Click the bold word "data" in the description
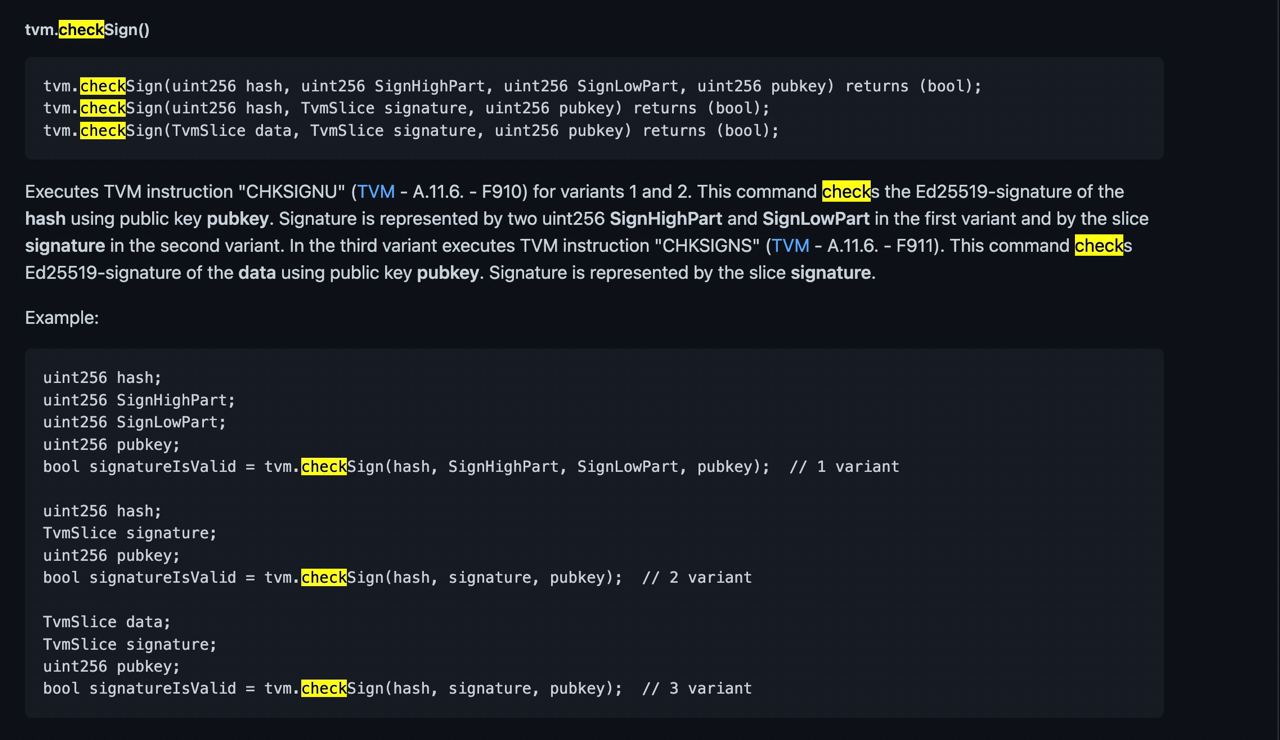This screenshot has height=740, width=1280. coord(256,273)
